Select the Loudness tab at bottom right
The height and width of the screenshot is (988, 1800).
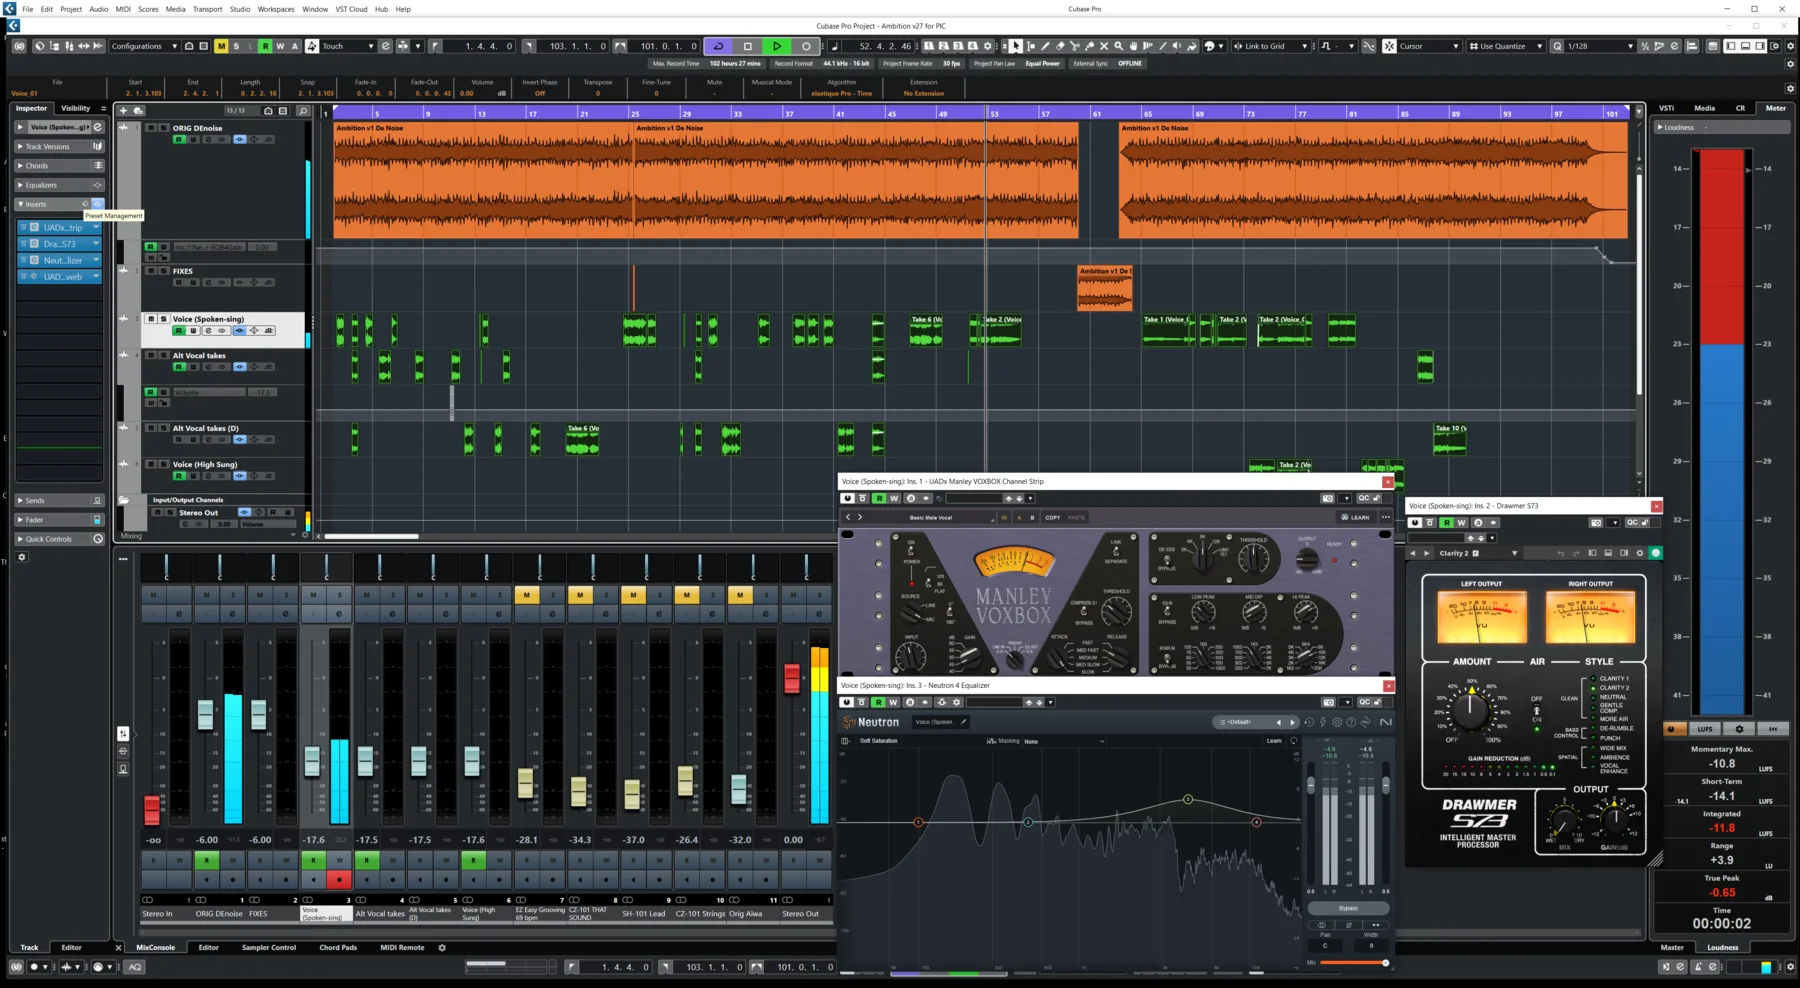pyautogui.click(x=1722, y=947)
